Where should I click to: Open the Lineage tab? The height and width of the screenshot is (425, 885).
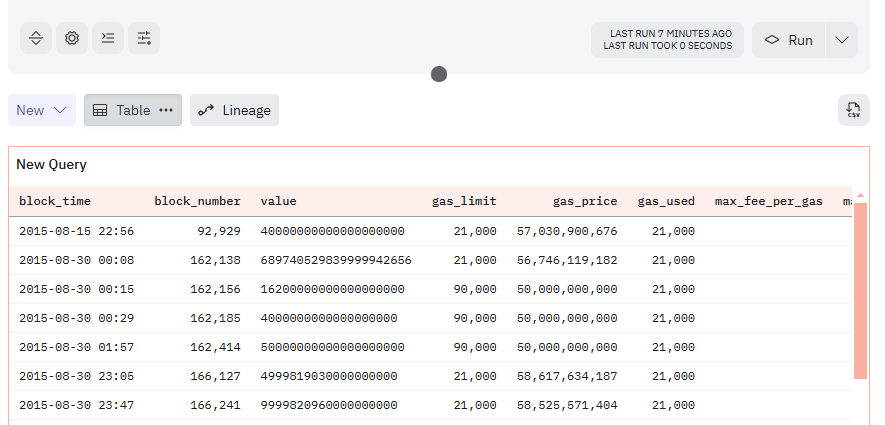234,110
